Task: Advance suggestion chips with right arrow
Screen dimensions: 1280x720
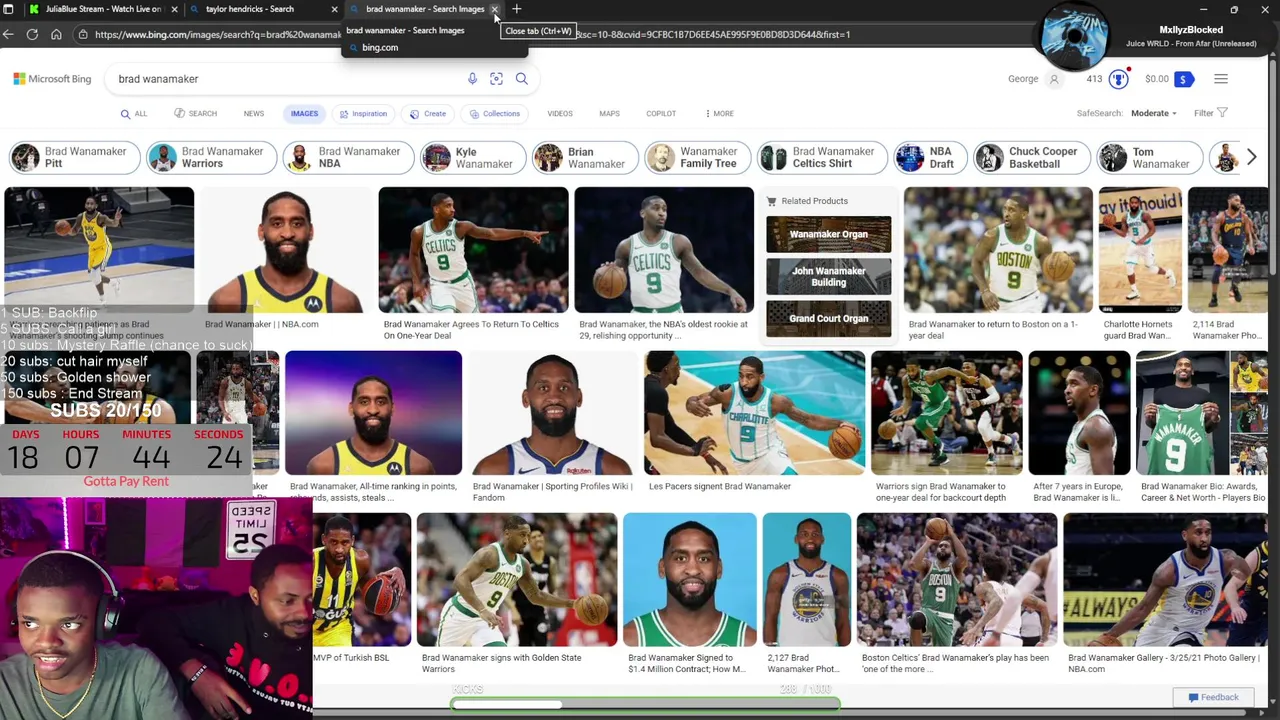Action: (1251, 158)
